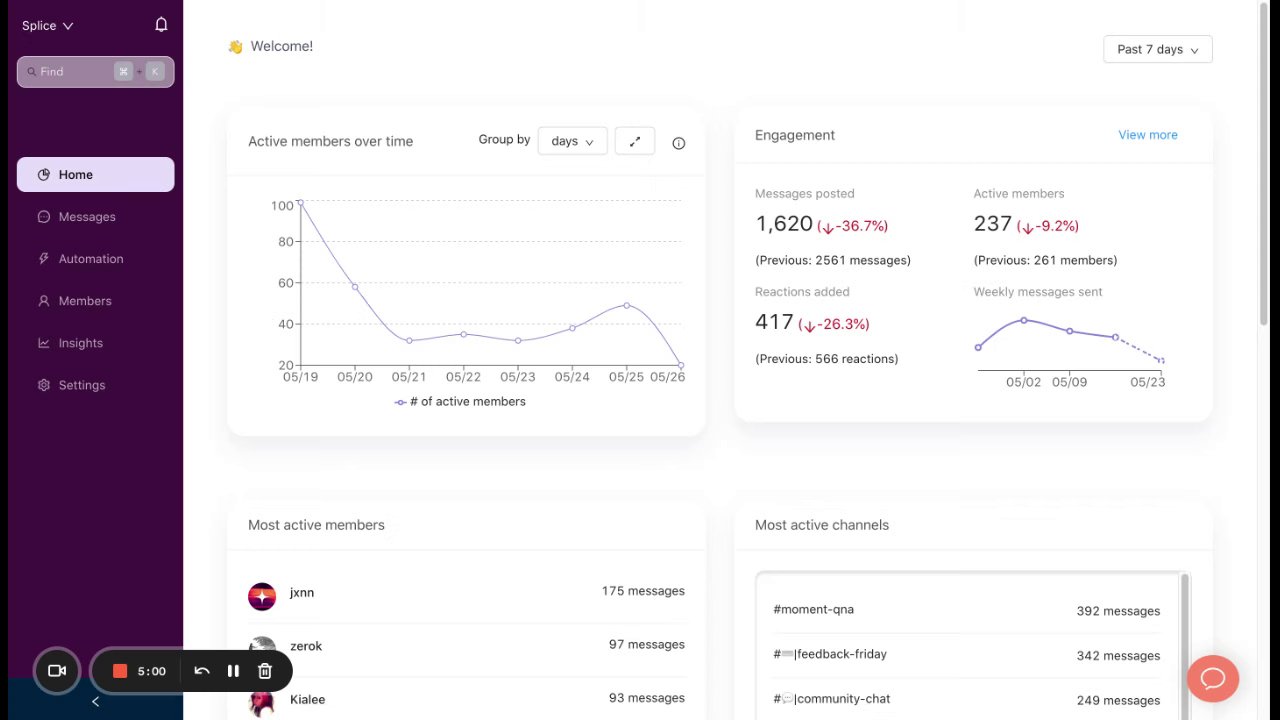Viewport: 1280px width, 720px height.
Task: Open Settings from the sidebar
Action: [x=81, y=385]
